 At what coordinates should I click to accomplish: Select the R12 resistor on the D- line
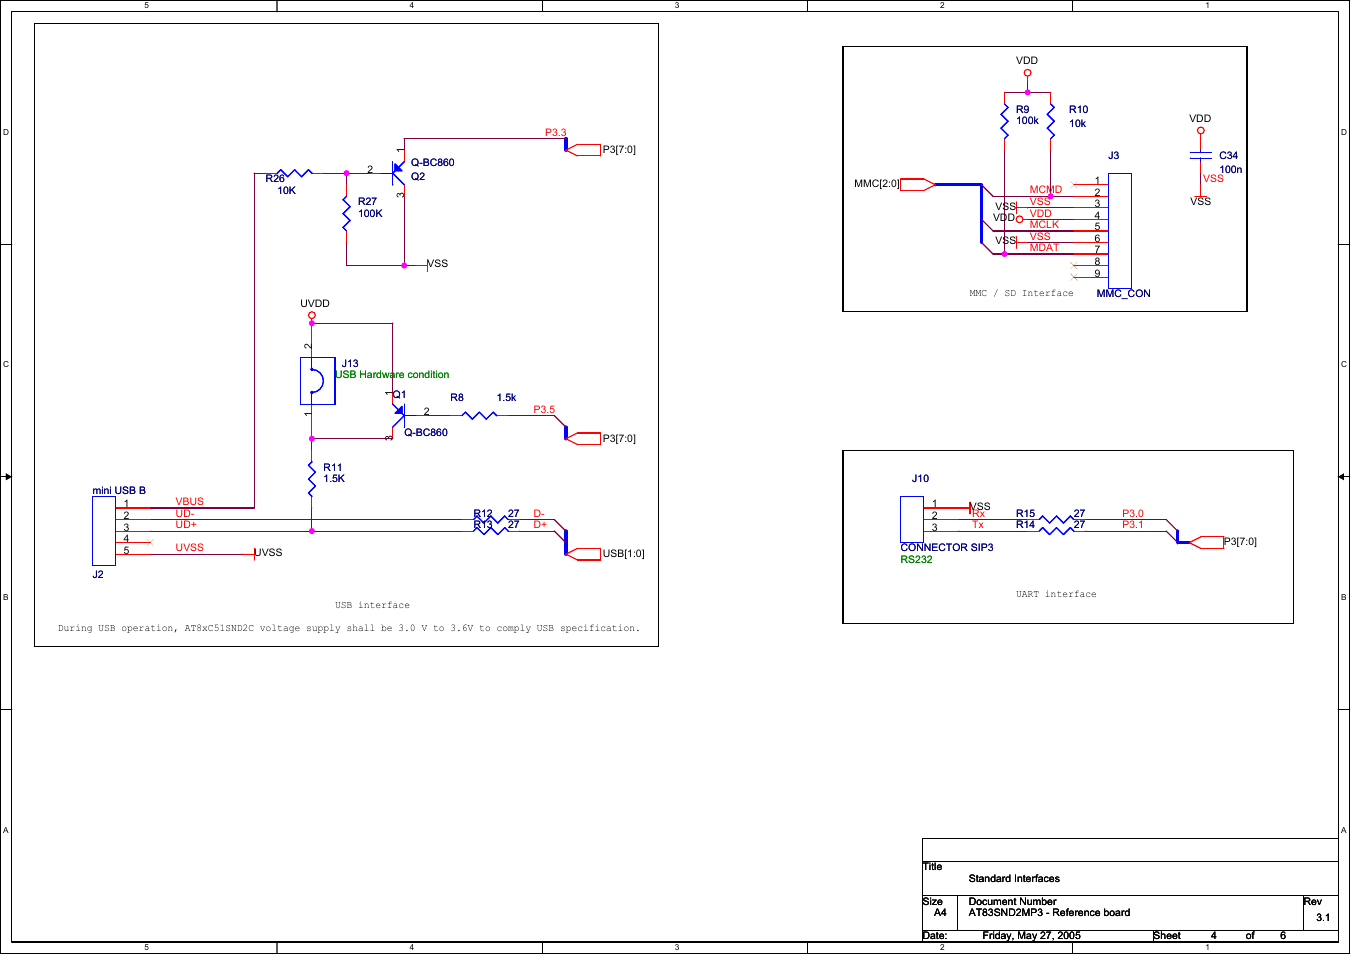pos(491,519)
